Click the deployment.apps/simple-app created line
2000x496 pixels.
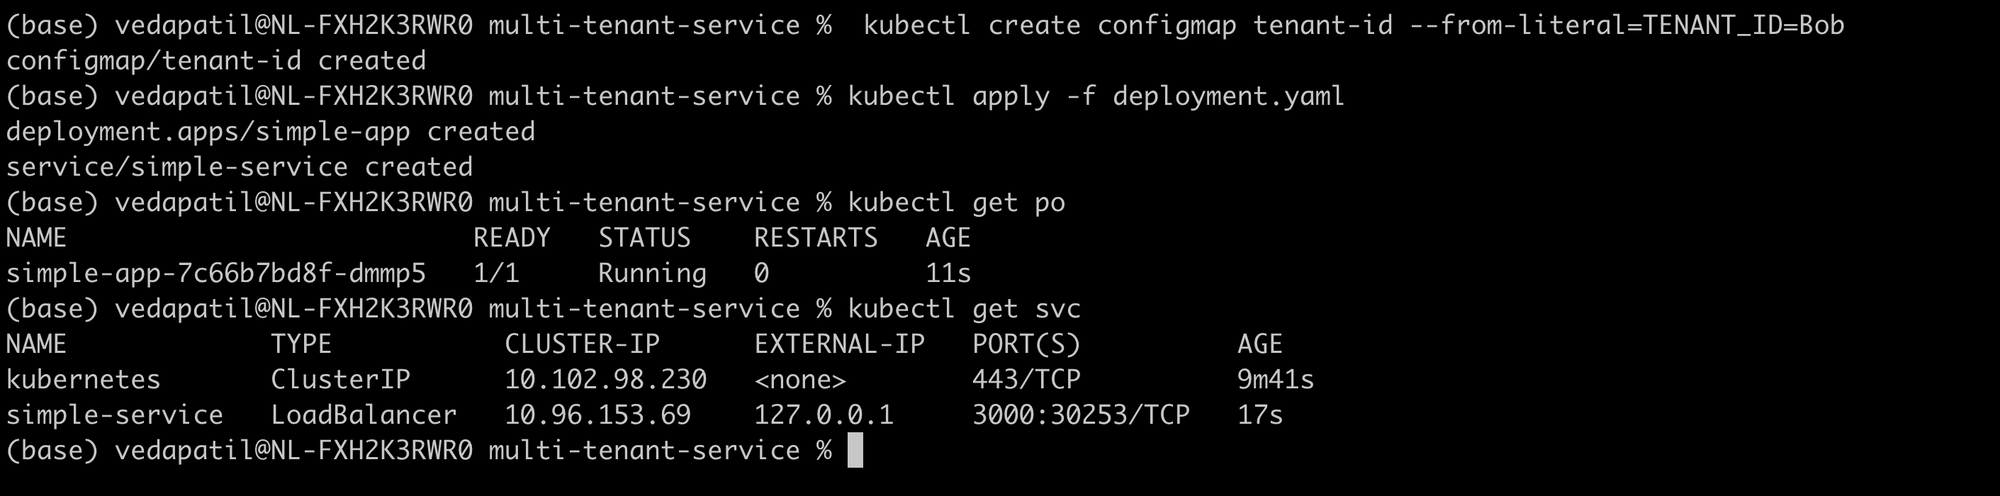pos(270,132)
